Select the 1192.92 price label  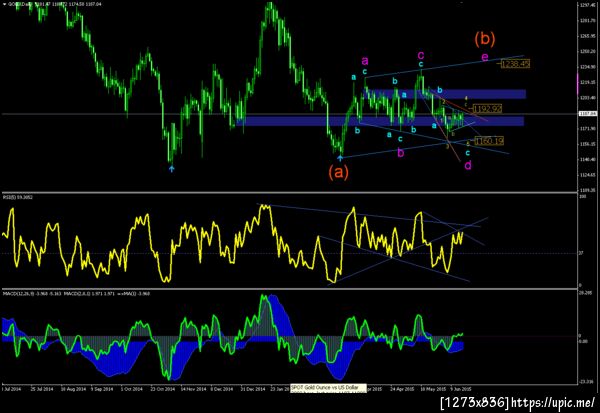click(x=488, y=109)
